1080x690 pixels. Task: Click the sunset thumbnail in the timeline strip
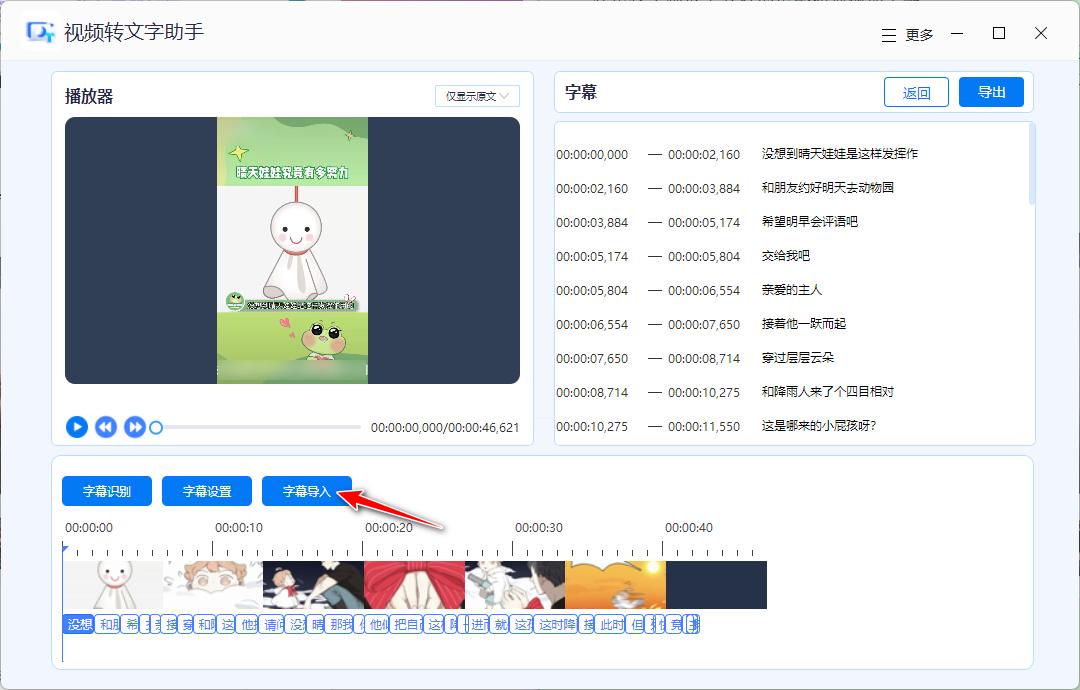click(615, 584)
